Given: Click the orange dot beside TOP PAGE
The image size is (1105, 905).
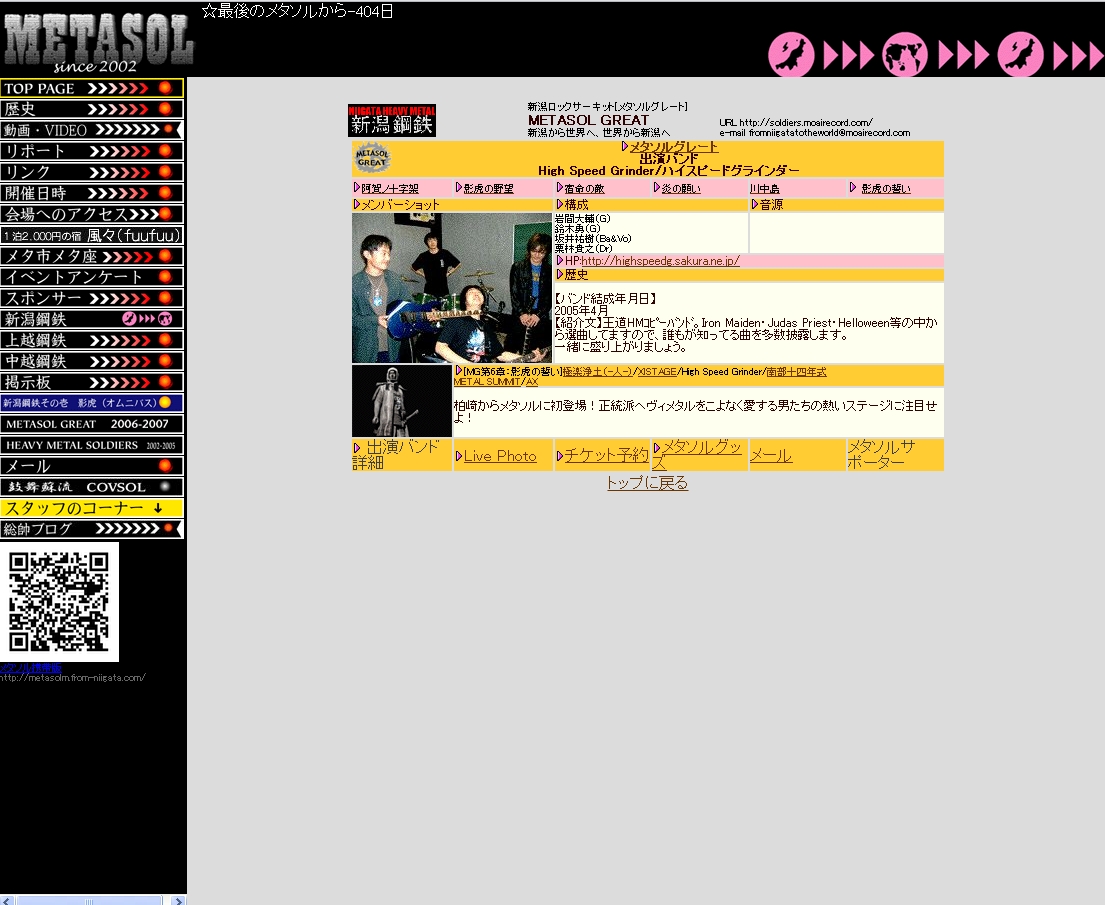Looking at the screenshot, I should [166, 88].
